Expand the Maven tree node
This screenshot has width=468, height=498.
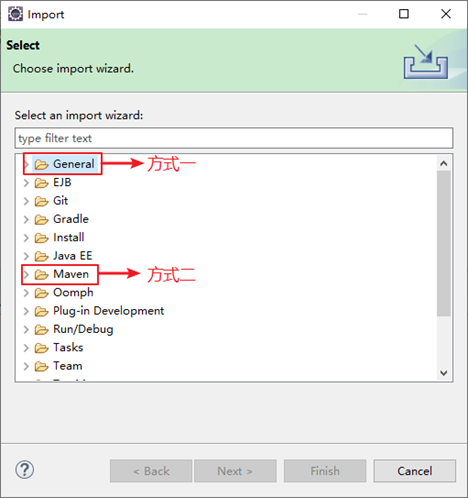click(26, 274)
